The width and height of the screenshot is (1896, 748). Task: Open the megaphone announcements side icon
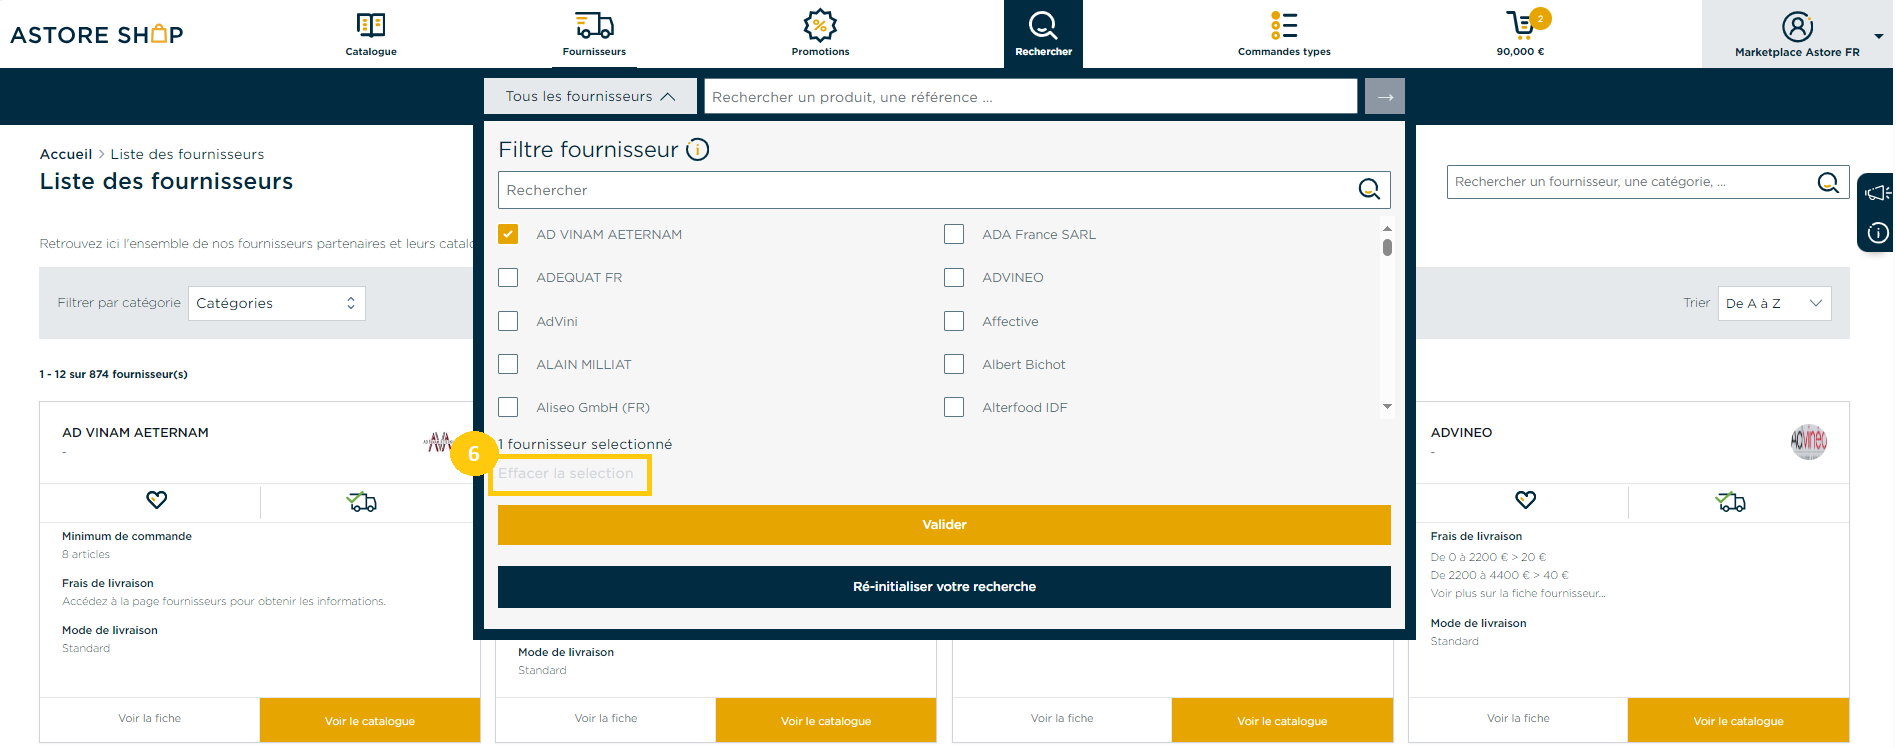click(x=1877, y=192)
